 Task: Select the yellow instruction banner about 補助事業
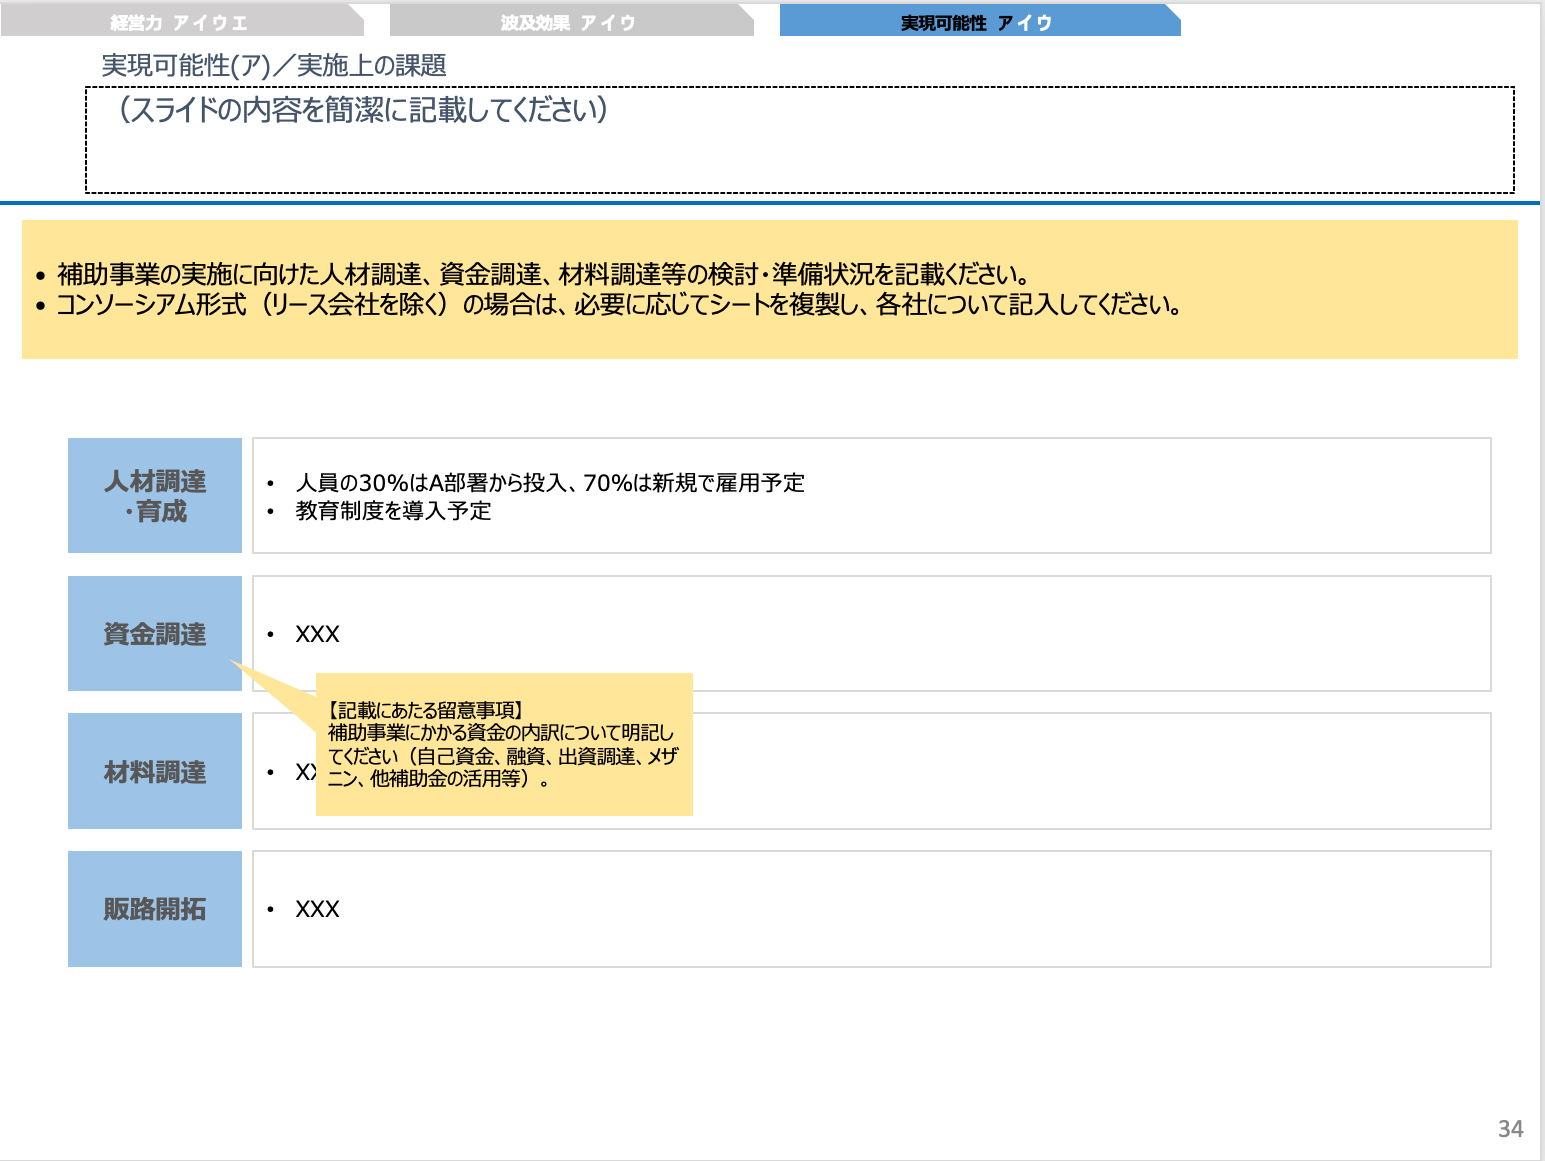[770, 290]
